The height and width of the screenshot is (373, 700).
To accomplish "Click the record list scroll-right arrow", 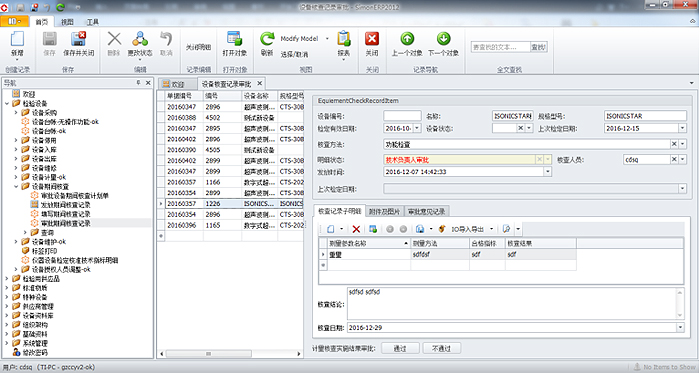I will 300,354.
